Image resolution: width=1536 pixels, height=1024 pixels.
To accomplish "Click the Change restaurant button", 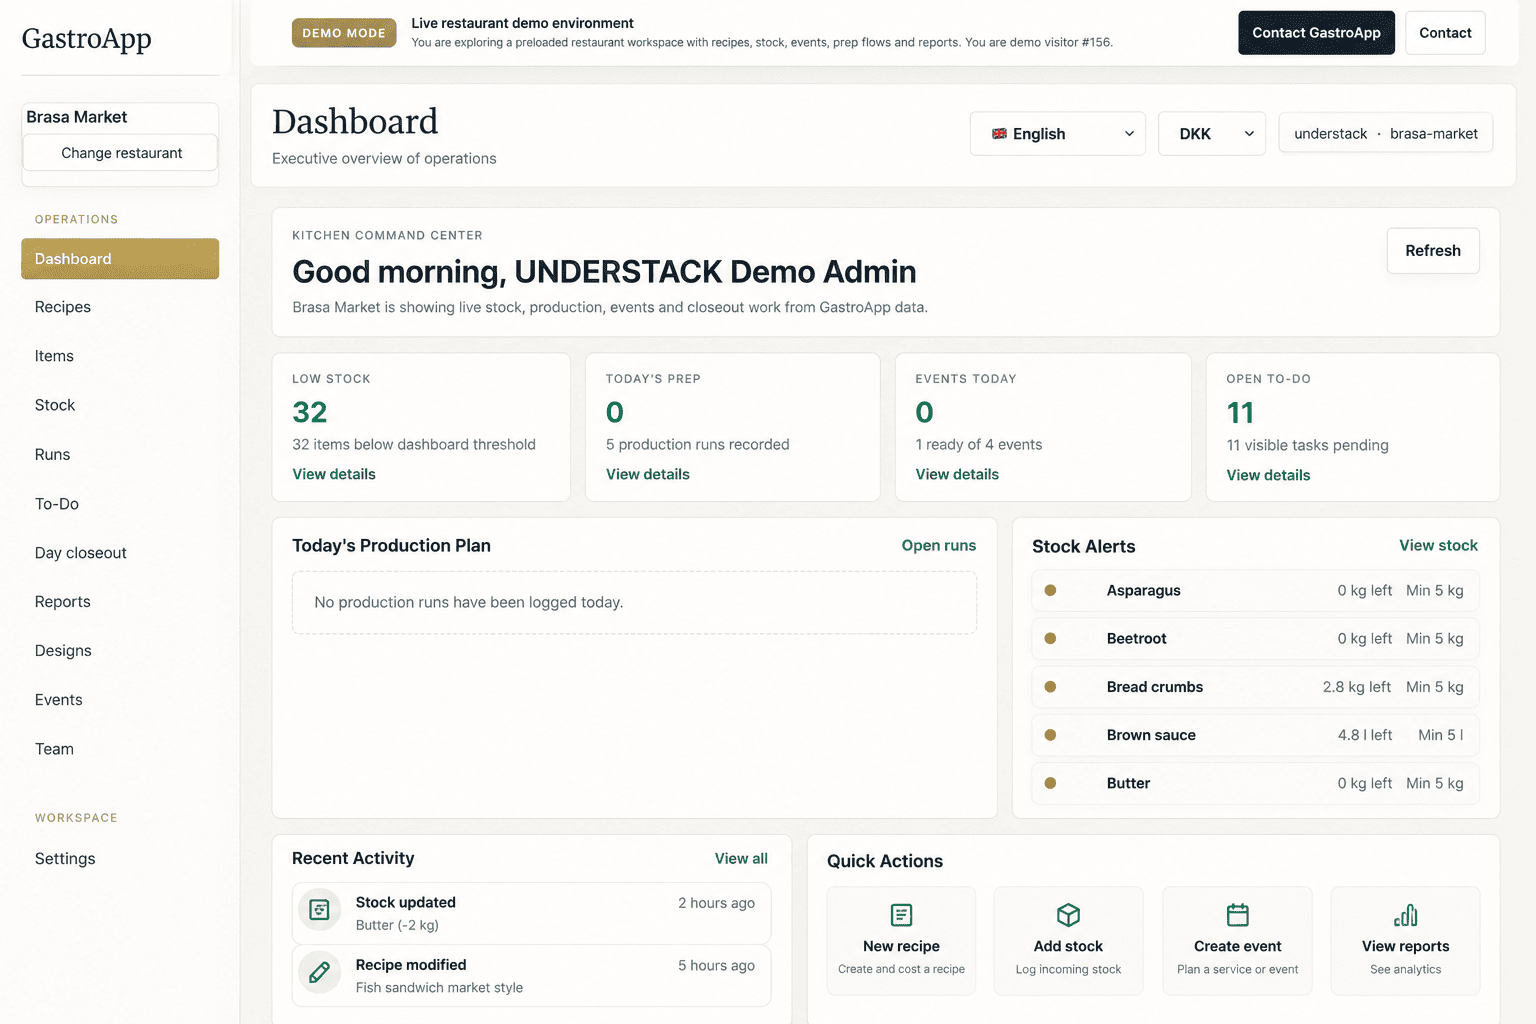I will (x=120, y=153).
